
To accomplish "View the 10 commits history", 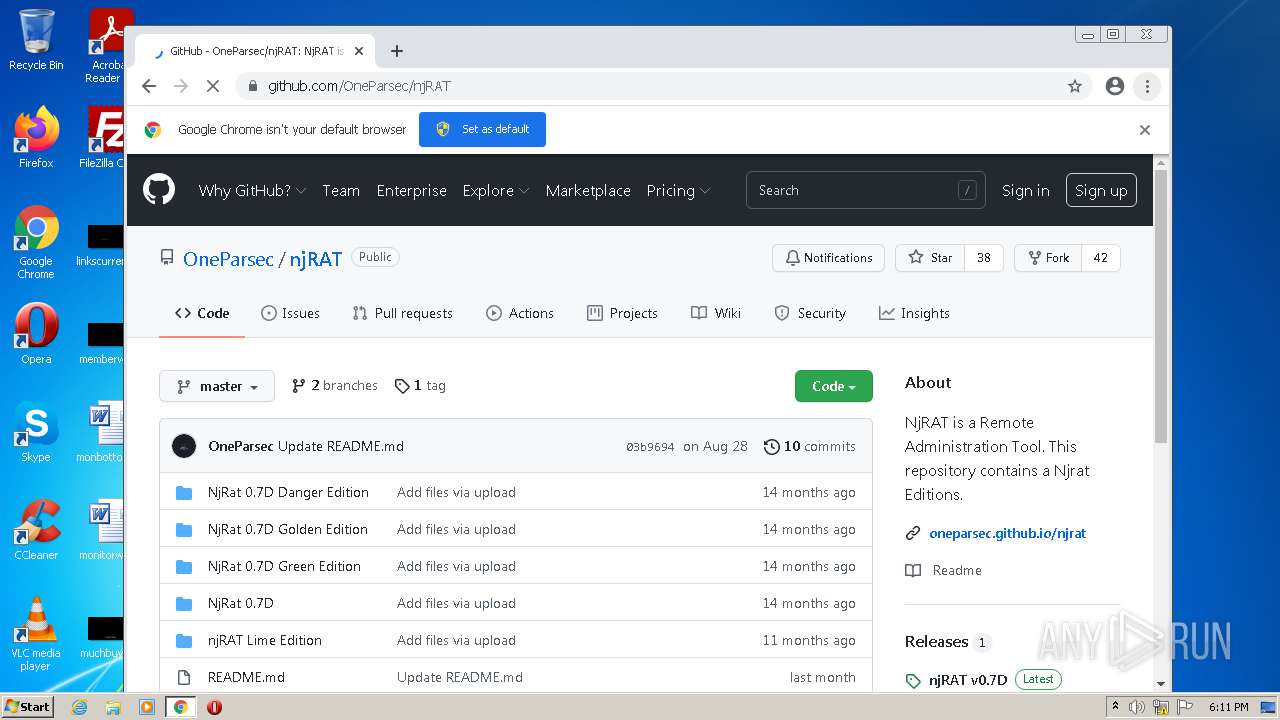I will point(809,446).
